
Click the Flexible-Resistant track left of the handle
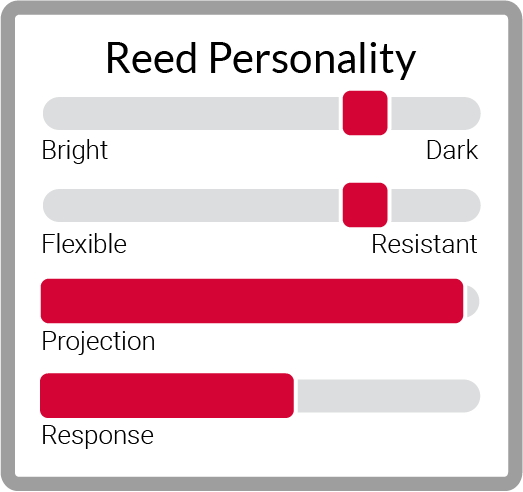point(191,205)
